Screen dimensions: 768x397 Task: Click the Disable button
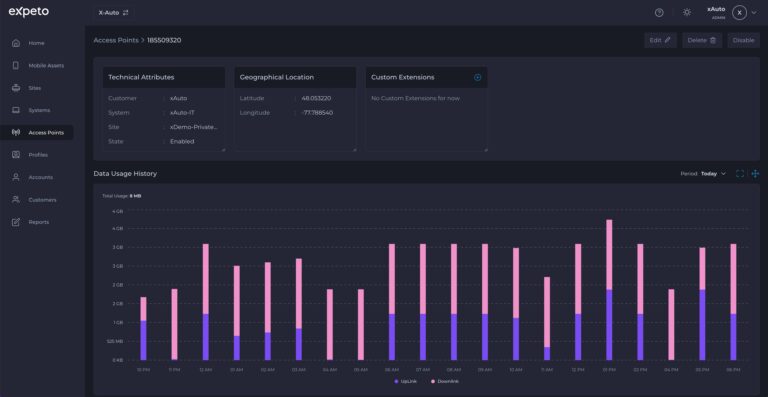click(744, 40)
